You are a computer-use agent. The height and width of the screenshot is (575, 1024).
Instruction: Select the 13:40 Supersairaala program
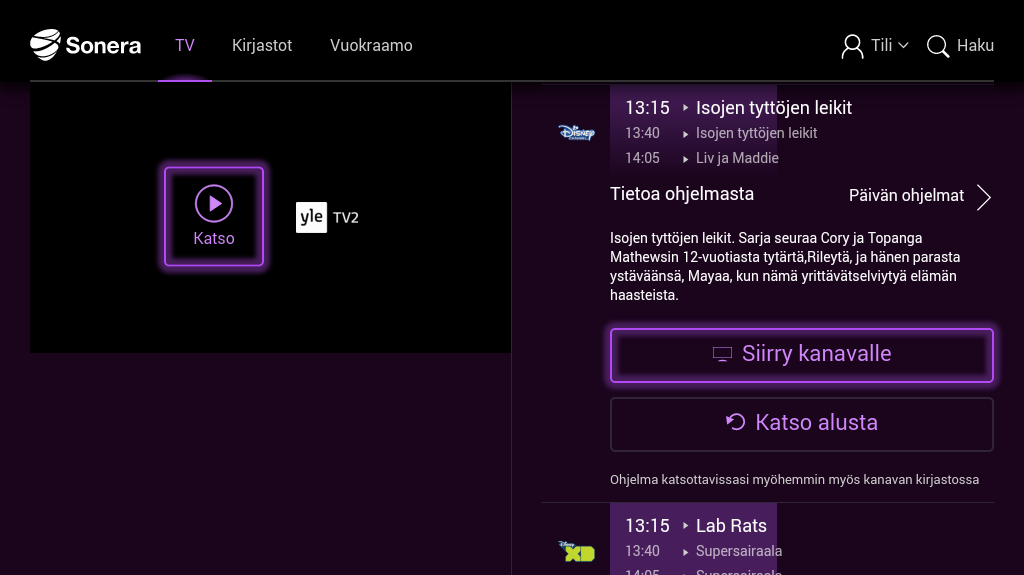[x=704, y=551]
